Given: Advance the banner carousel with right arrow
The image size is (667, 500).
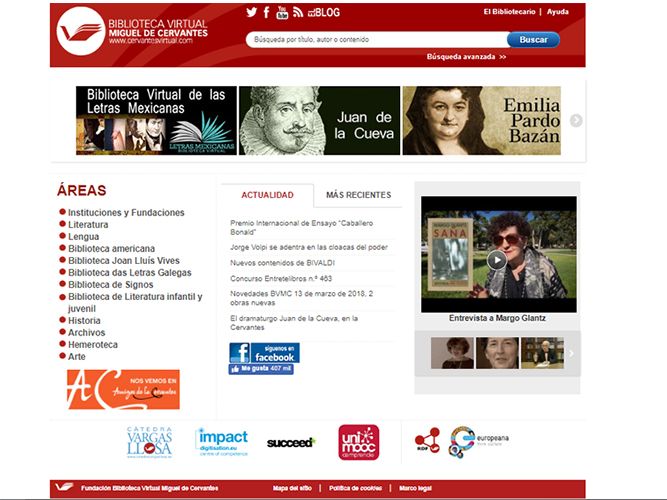Looking at the screenshot, I should pyautogui.click(x=576, y=121).
